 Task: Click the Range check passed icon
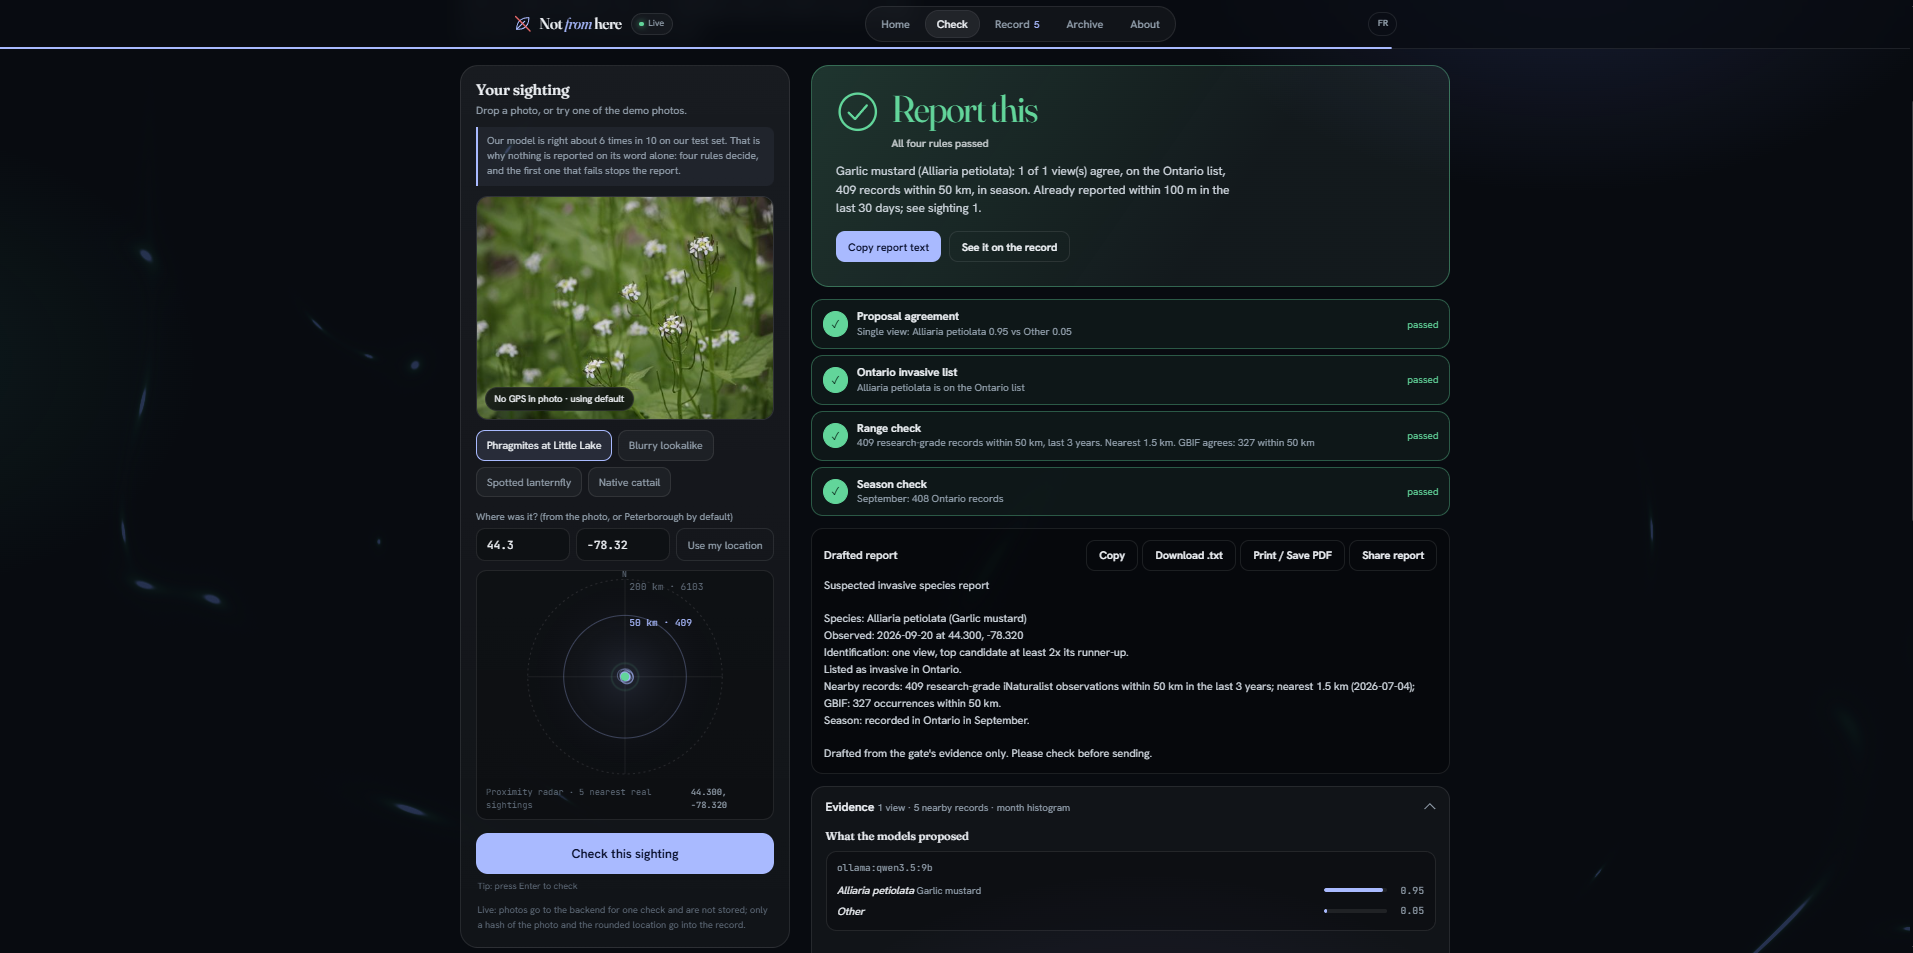point(835,436)
